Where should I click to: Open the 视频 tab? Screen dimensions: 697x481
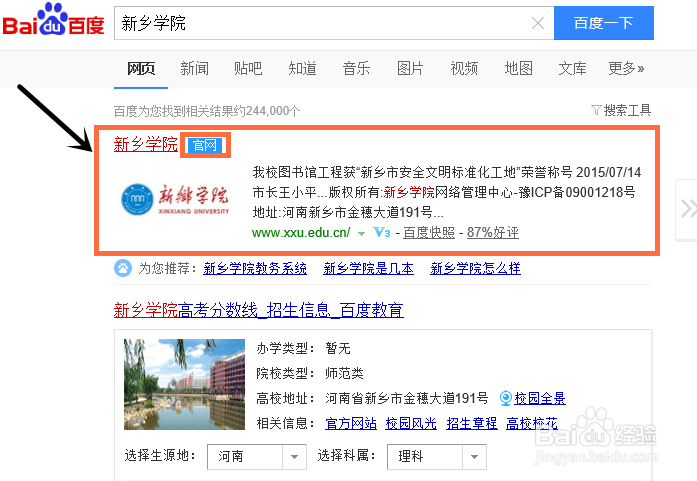coord(464,68)
